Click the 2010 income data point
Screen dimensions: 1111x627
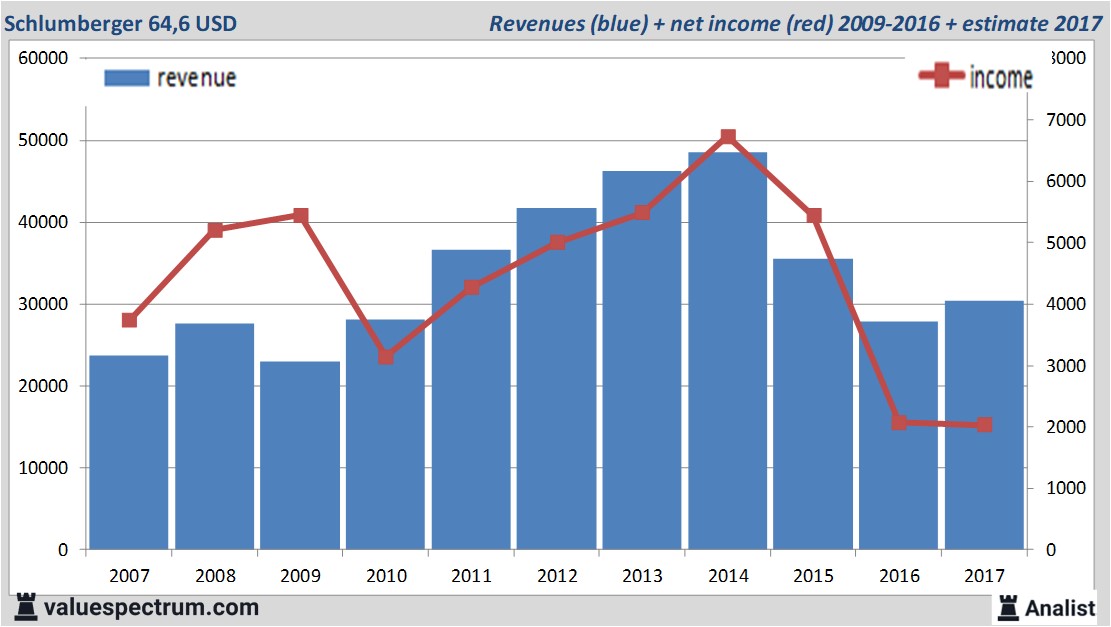tap(385, 356)
